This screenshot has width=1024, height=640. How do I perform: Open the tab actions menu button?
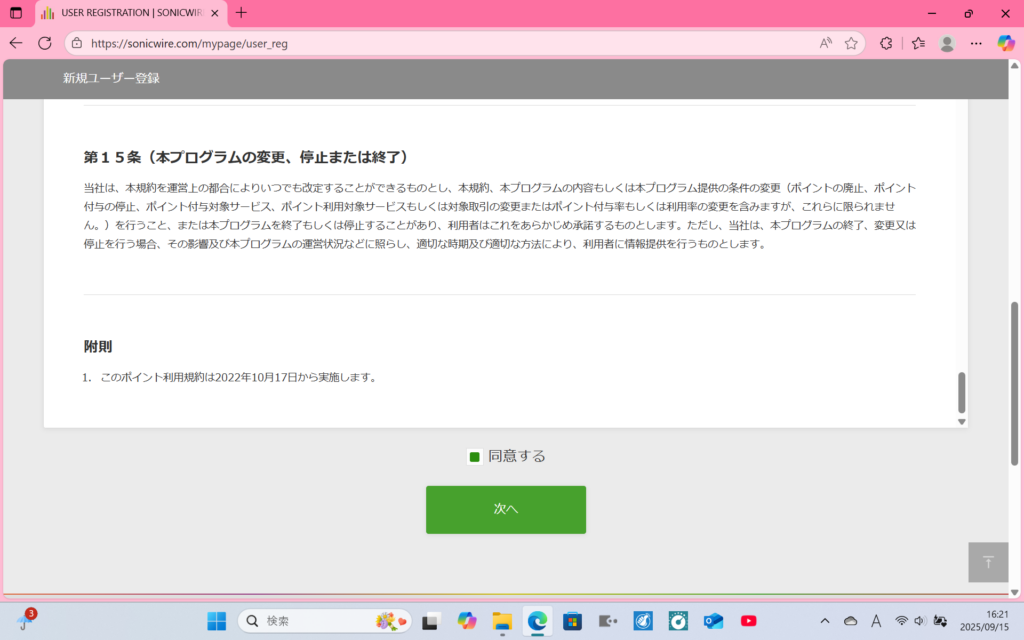(16, 13)
